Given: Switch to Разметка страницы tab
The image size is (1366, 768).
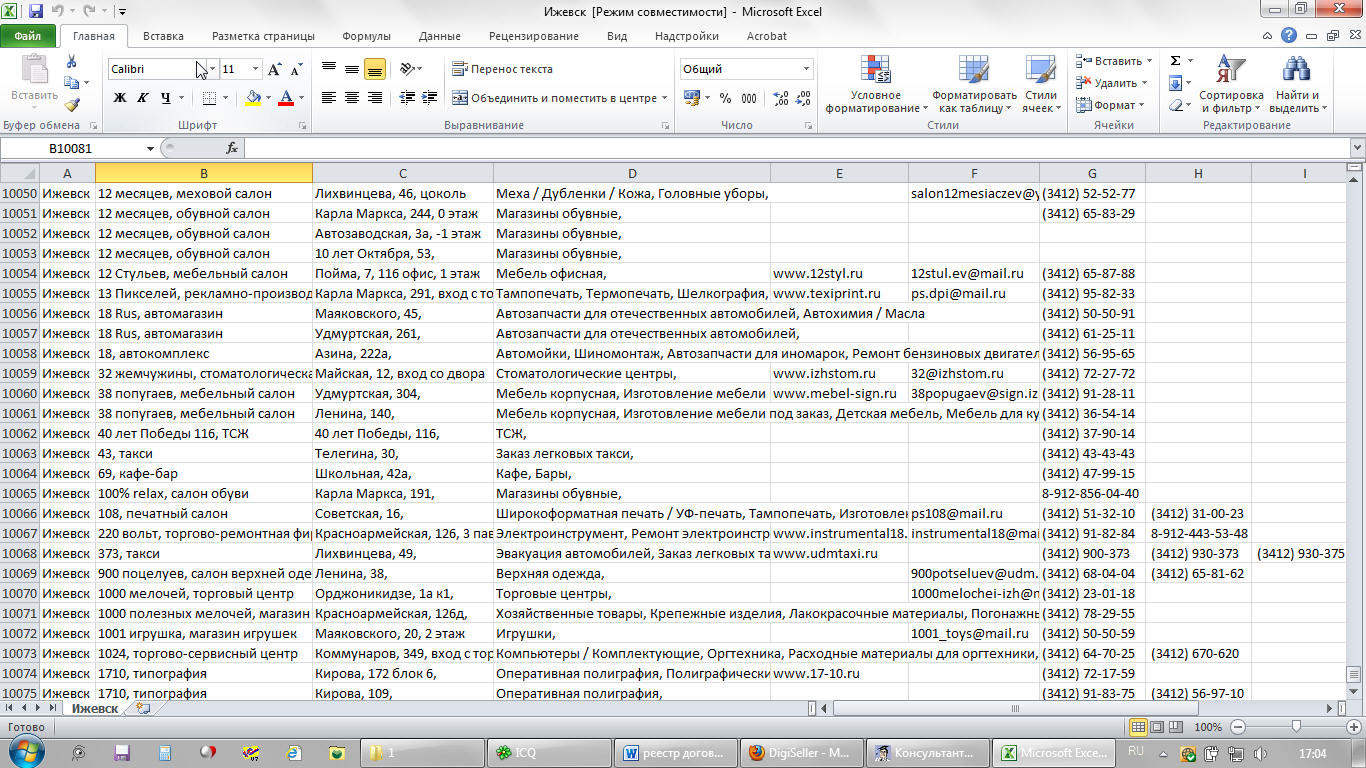Looking at the screenshot, I should (x=263, y=36).
